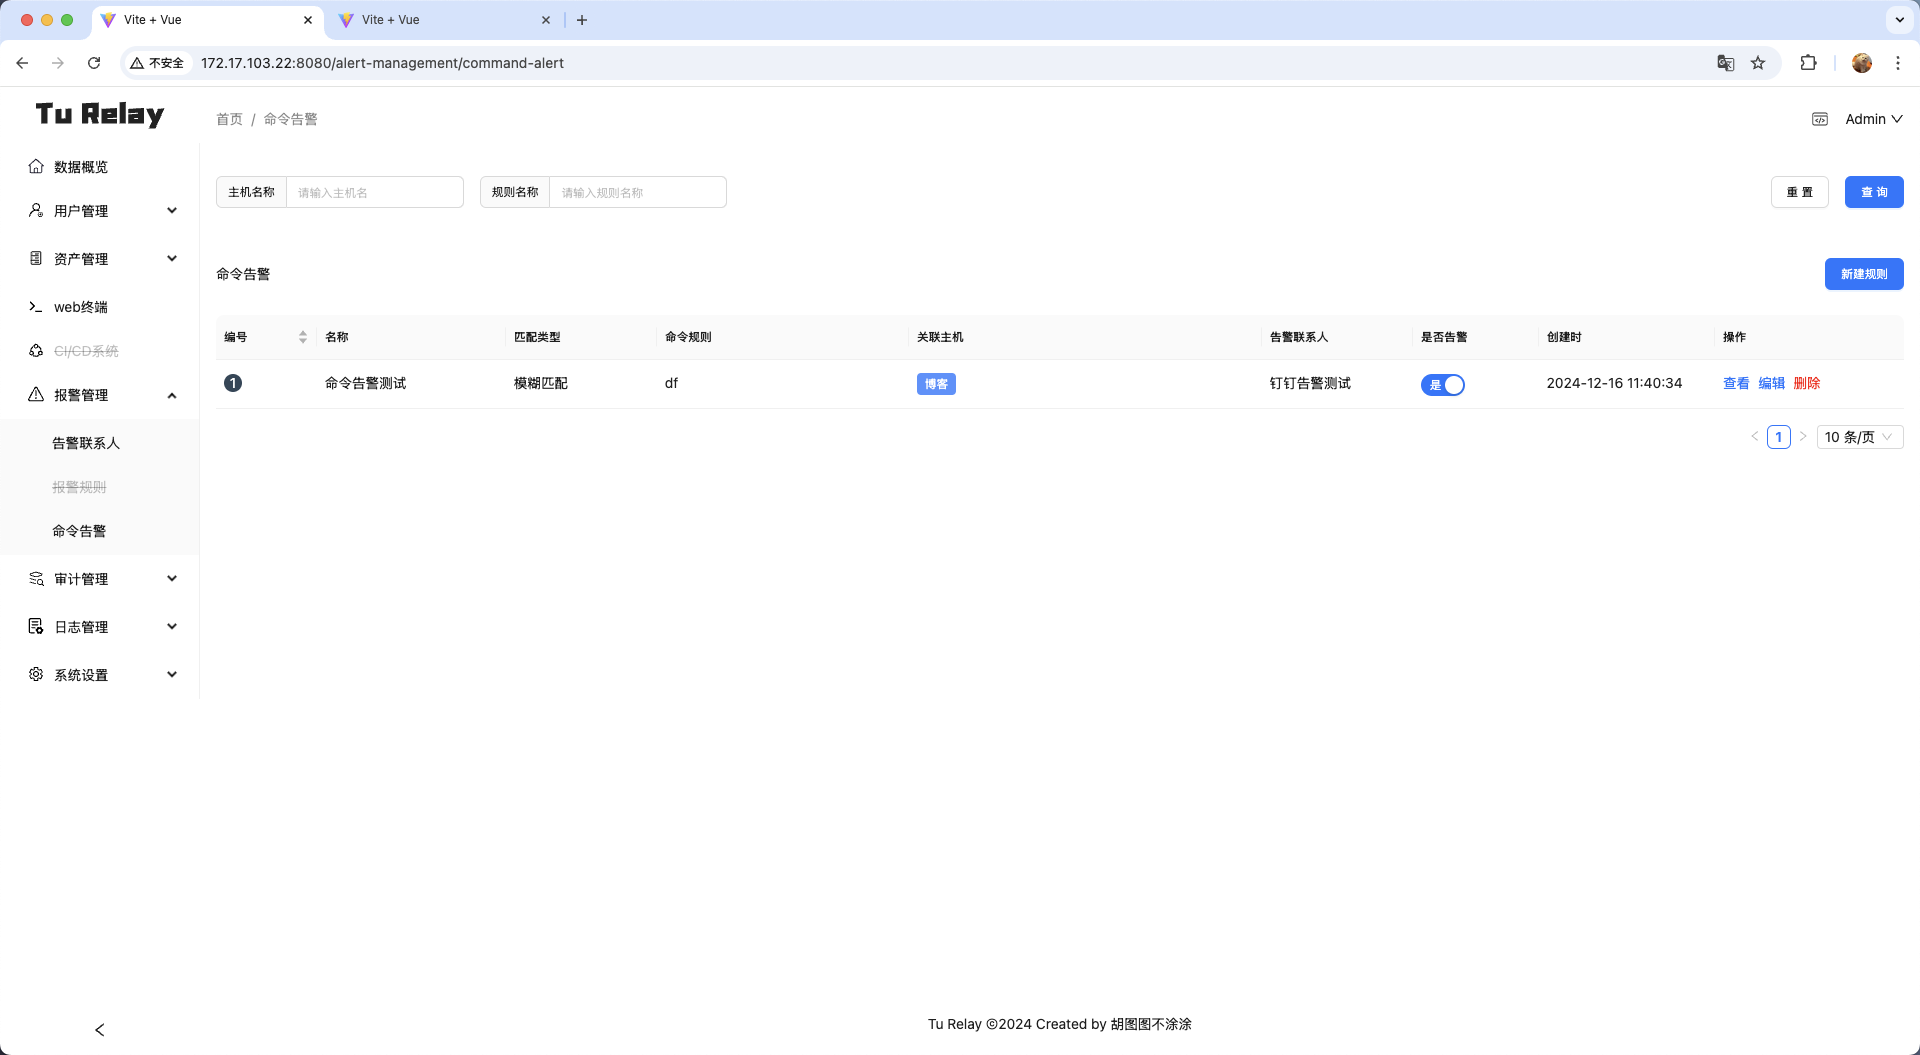
Task: Click the 删除 link in the table row
Action: (x=1806, y=383)
